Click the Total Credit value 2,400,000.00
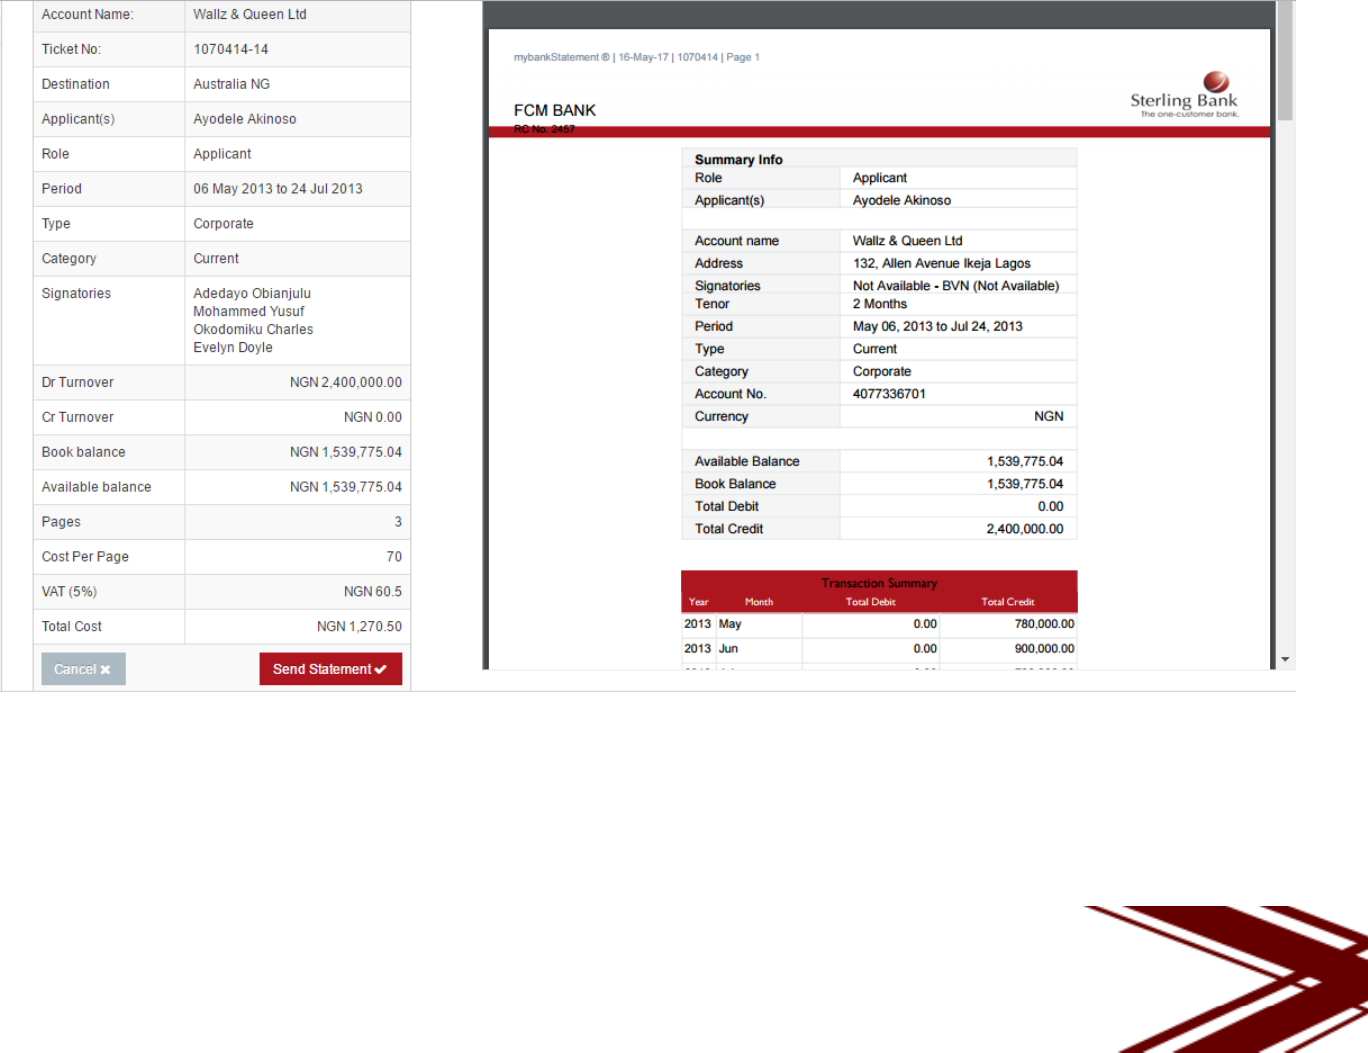This screenshot has height=1053, width=1368. [x=1025, y=529]
